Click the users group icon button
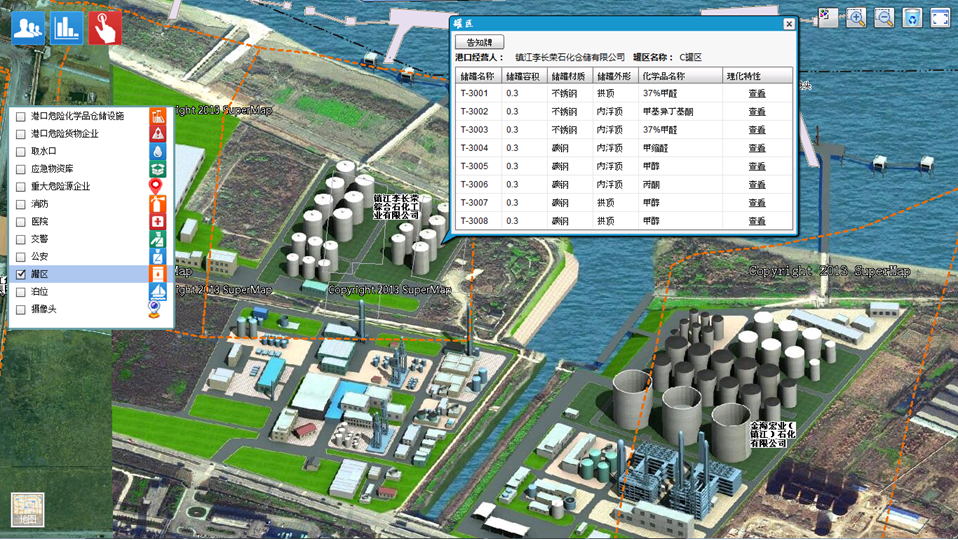The width and height of the screenshot is (958, 540). (x=28, y=28)
